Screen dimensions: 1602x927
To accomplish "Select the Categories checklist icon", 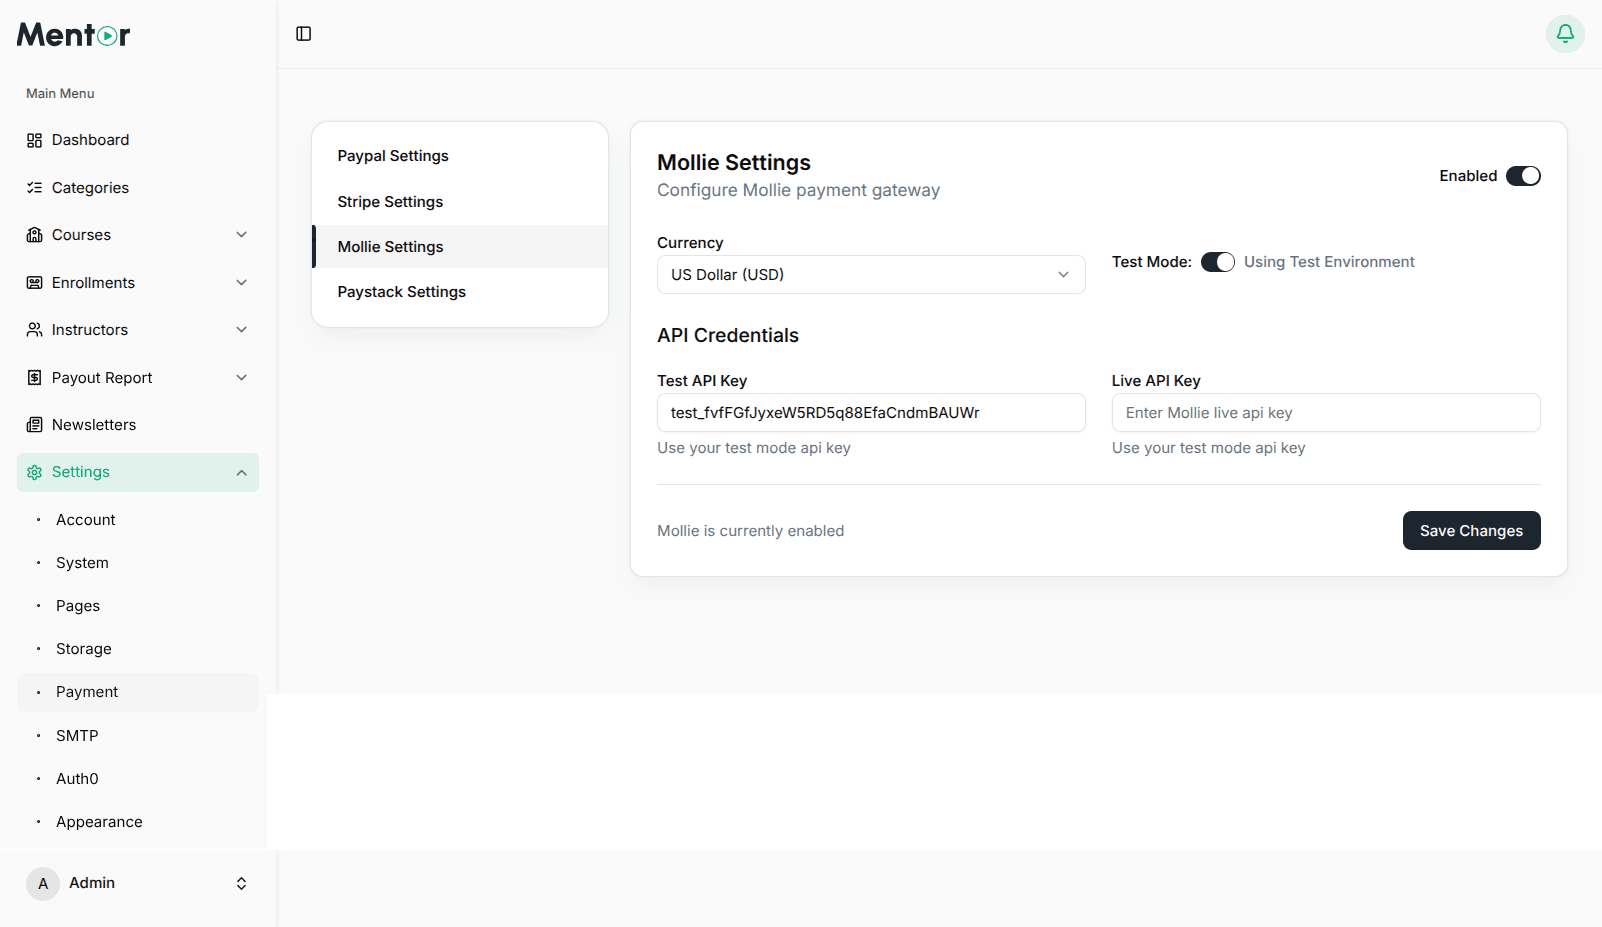I will [x=33, y=187].
